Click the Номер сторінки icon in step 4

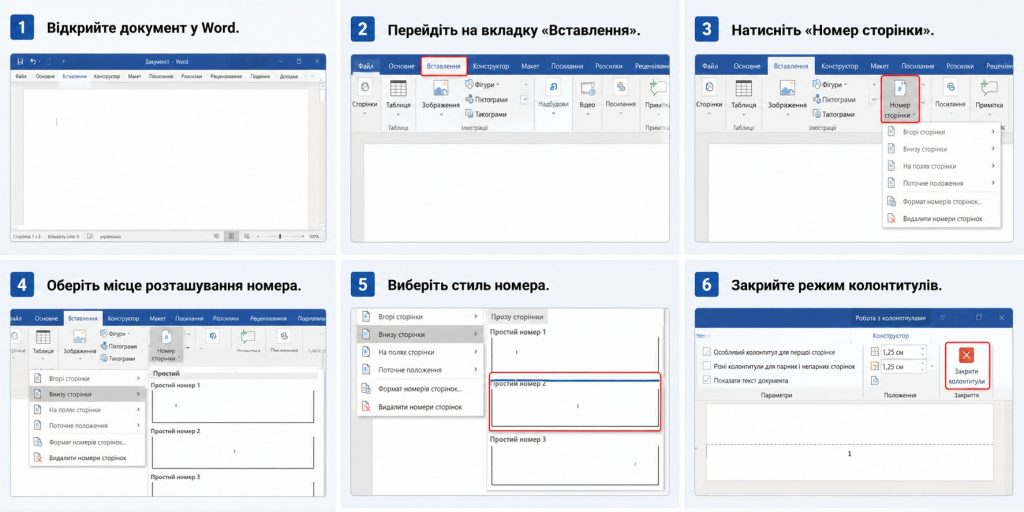(167, 337)
